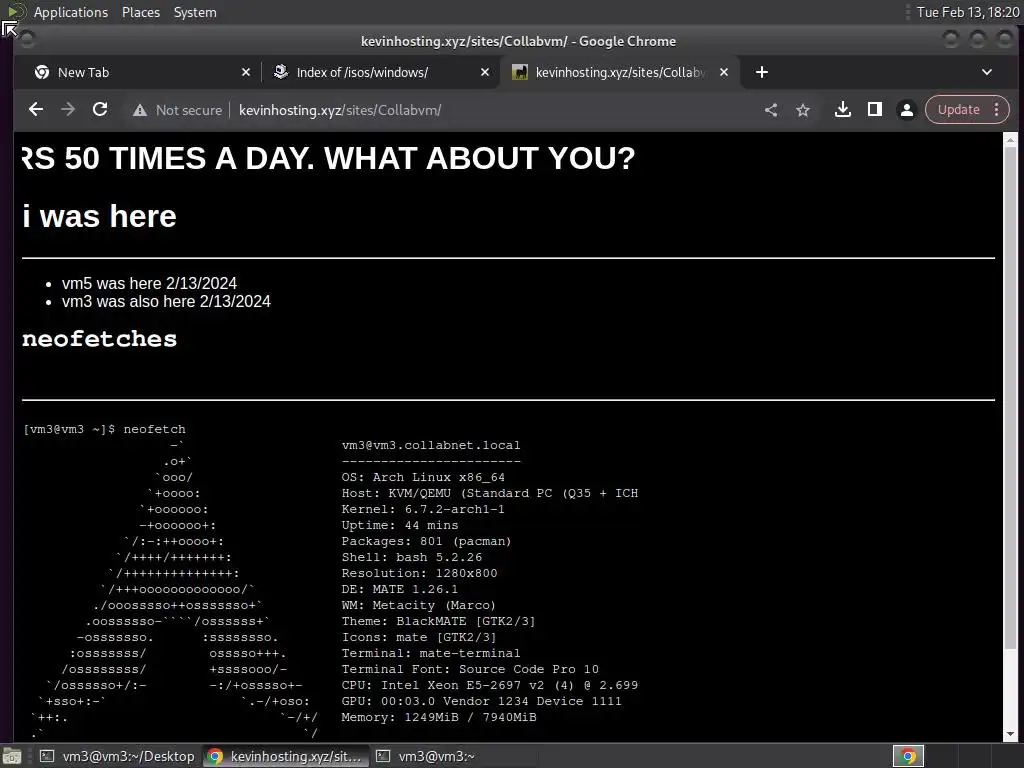Click the page scrollbar up arrow
1024x768 pixels.
(x=1010, y=140)
